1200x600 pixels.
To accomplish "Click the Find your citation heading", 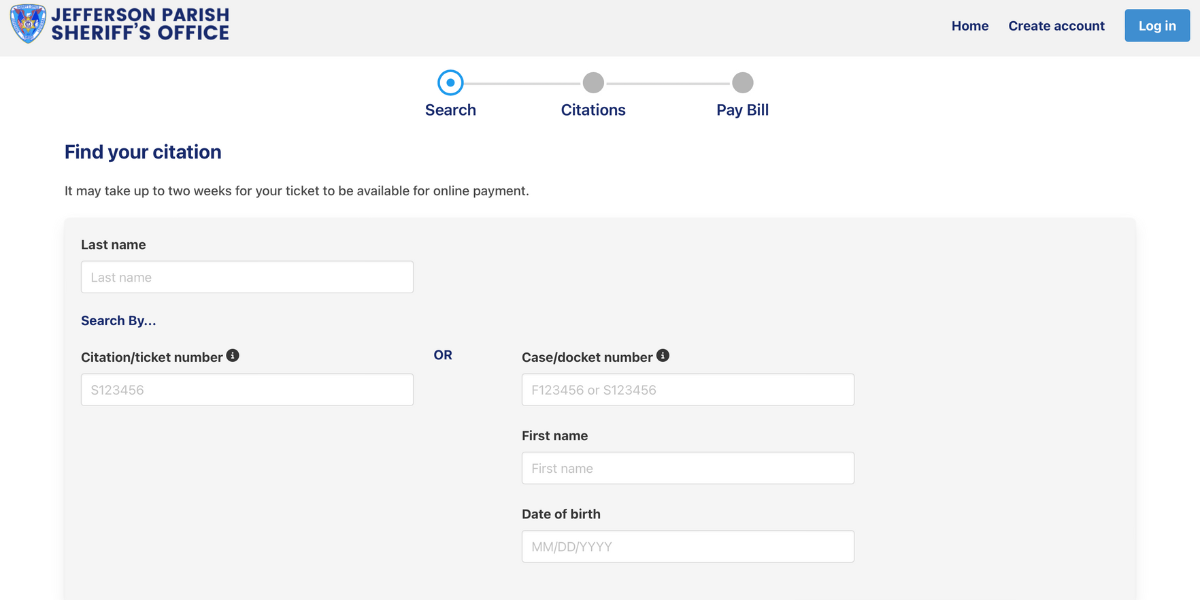I will tap(143, 152).
